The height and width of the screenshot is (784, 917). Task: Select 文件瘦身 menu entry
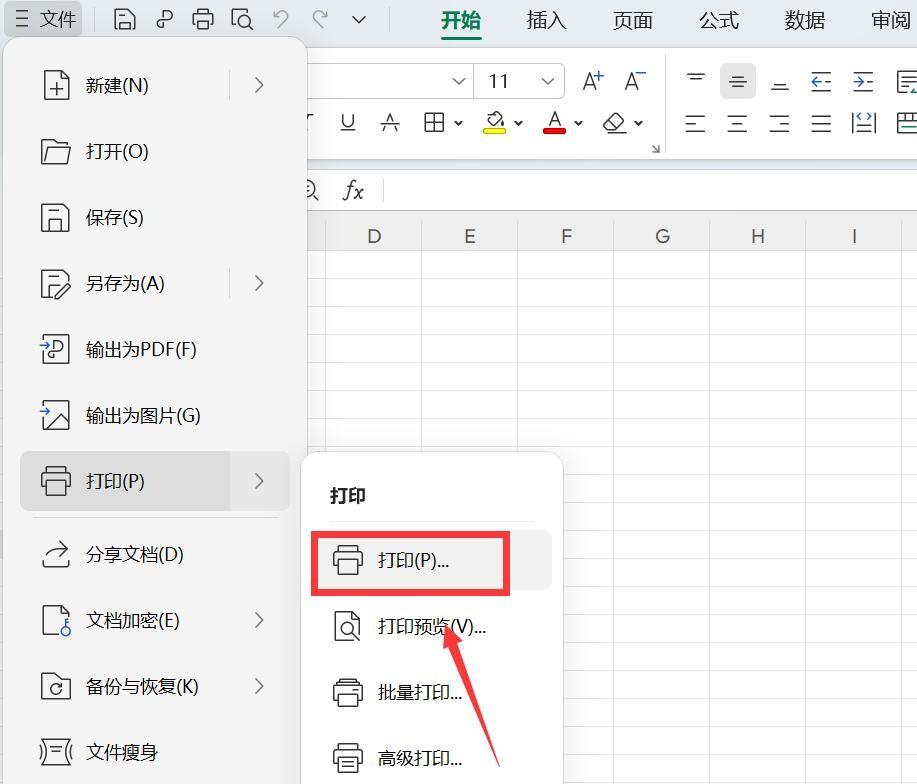coord(155,752)
